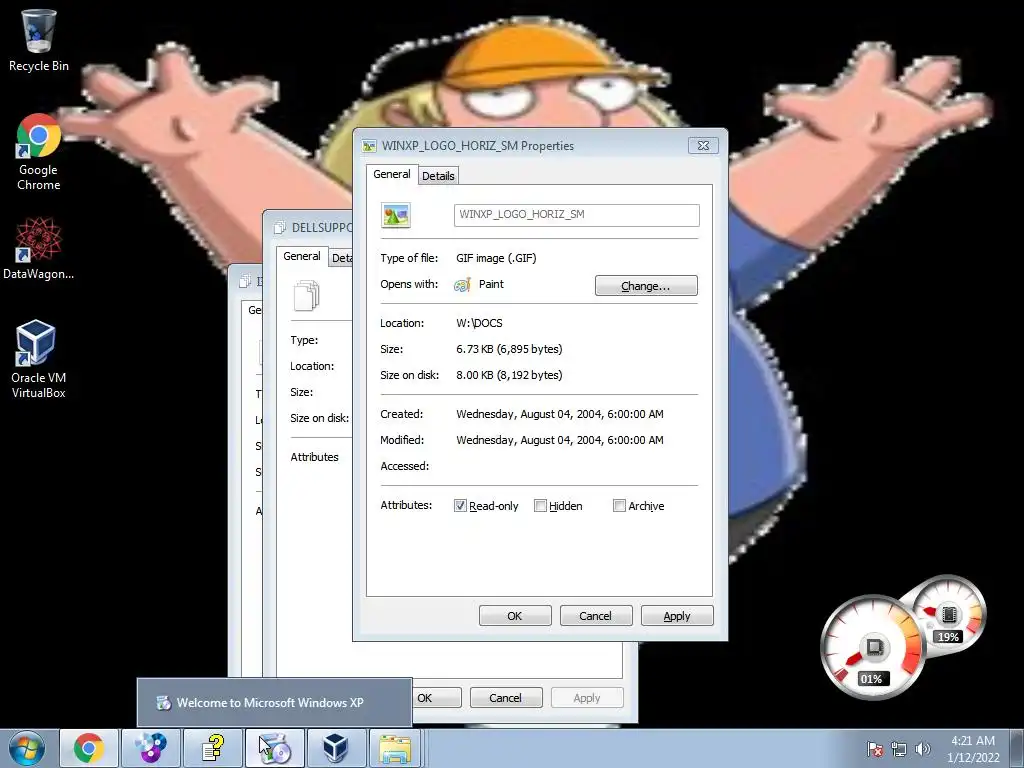Screen dimensions: 1024x768
Task: Click the question mark help taskbar icon
Action: (212, 748)
